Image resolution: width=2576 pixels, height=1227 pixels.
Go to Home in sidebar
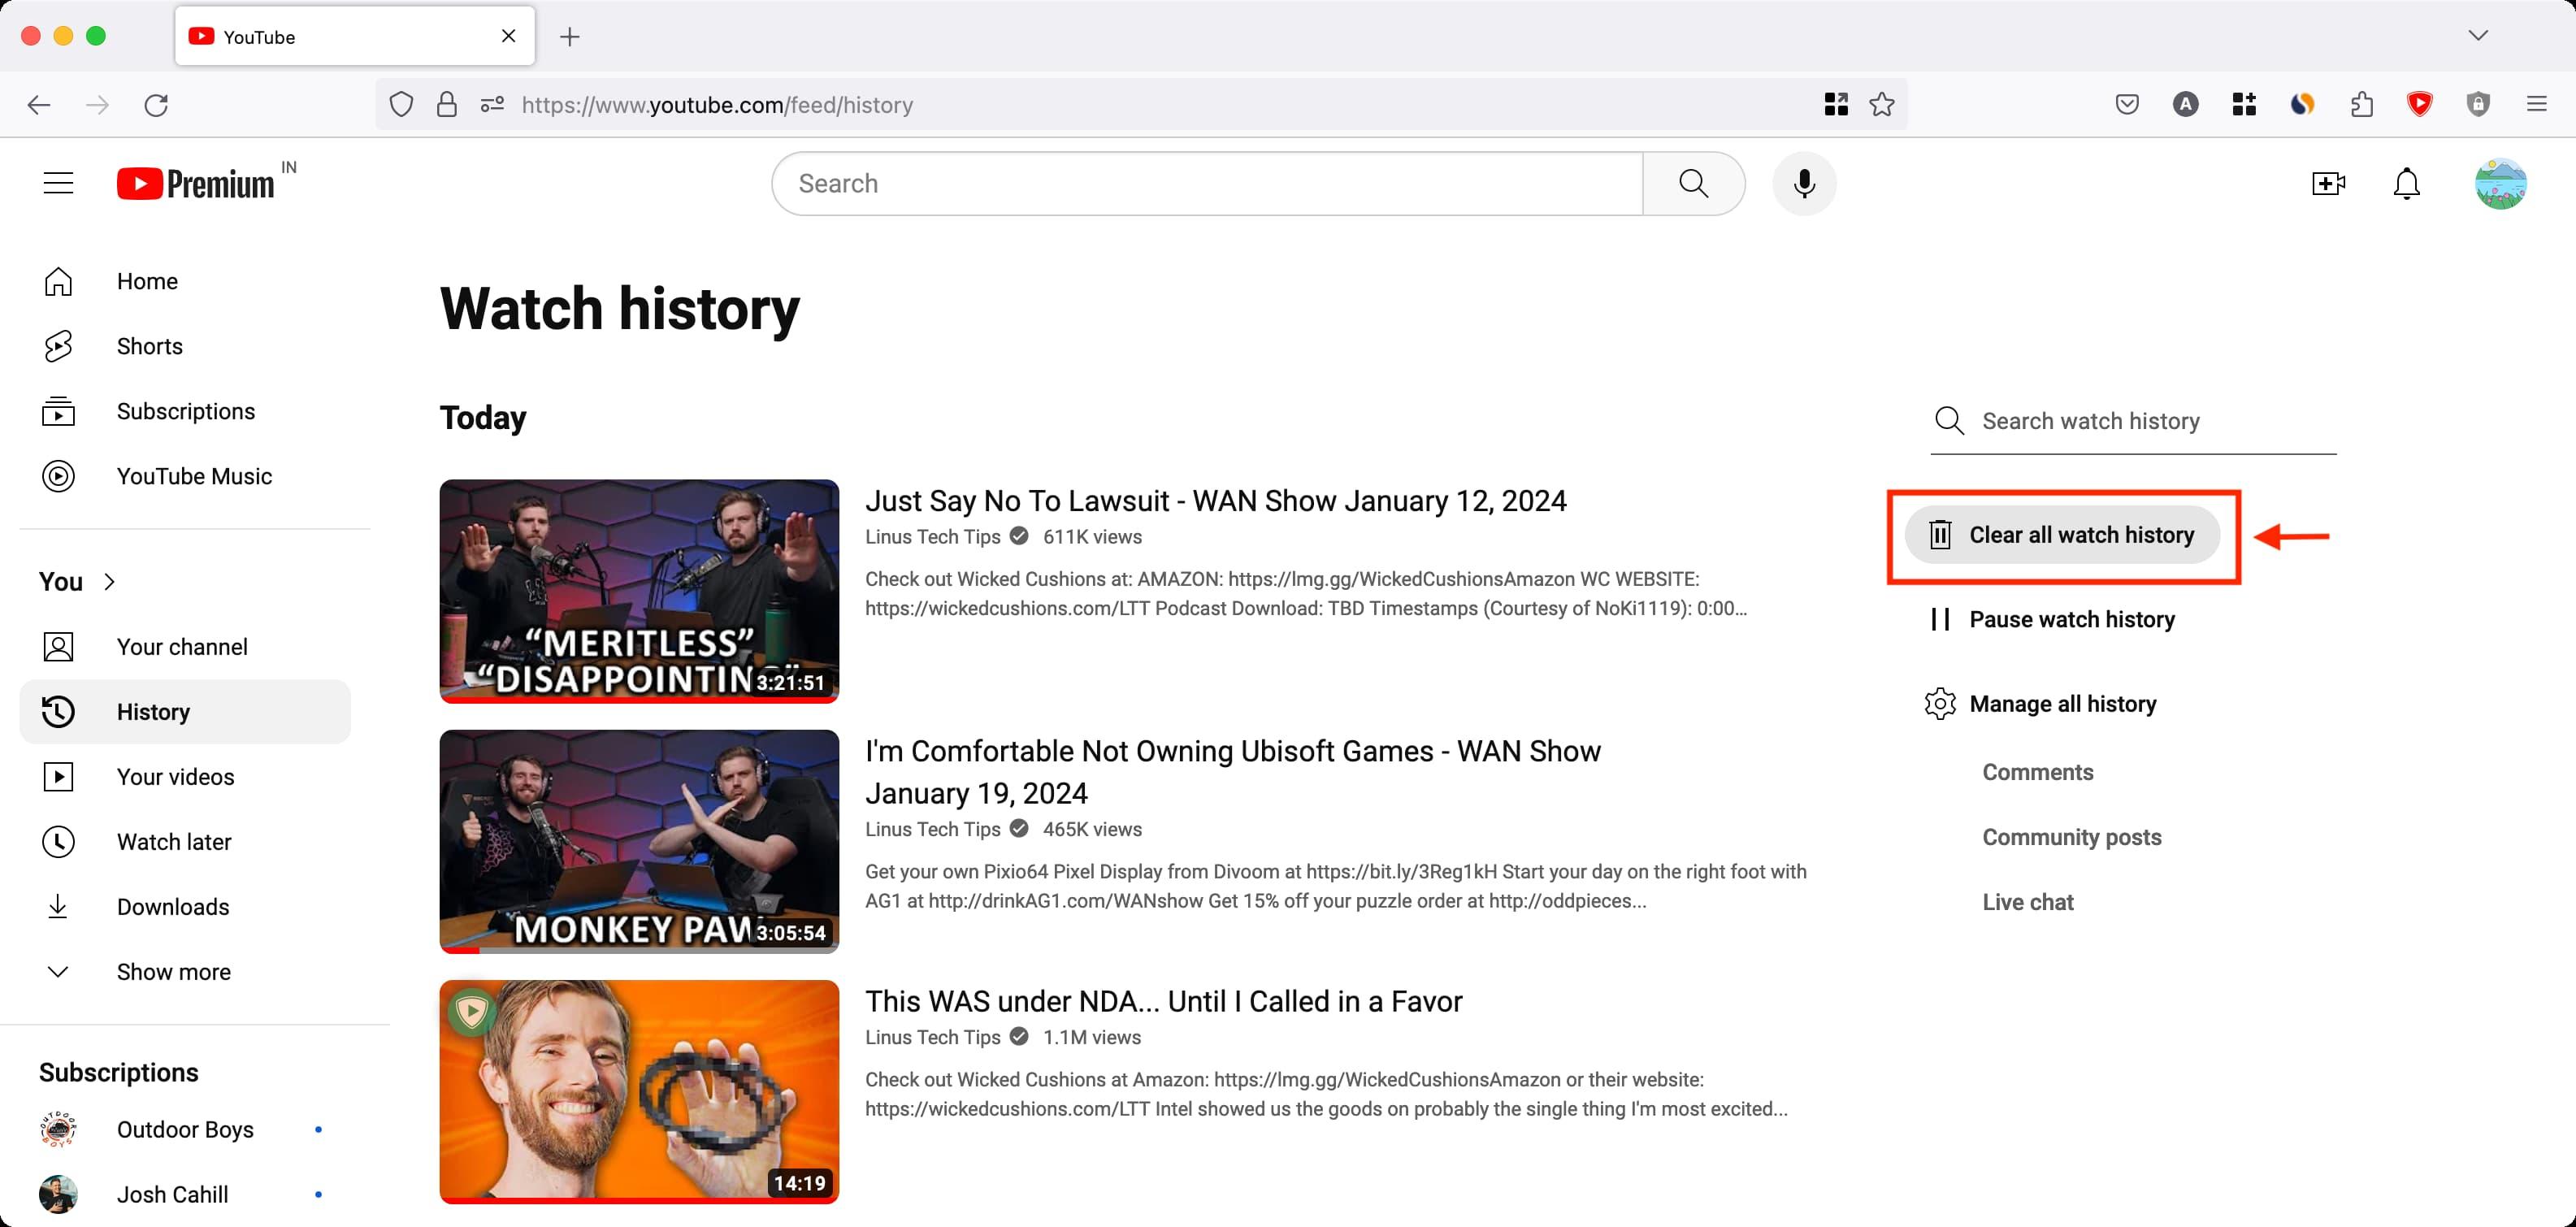click(x=185, y=282)
